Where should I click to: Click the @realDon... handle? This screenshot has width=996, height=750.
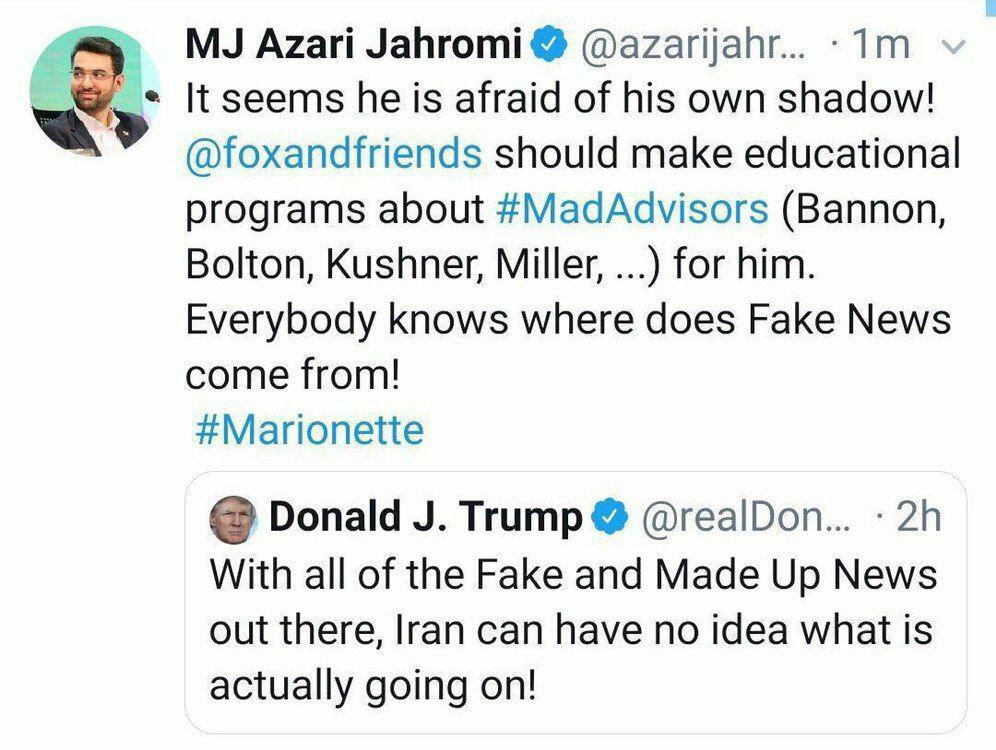745,516
